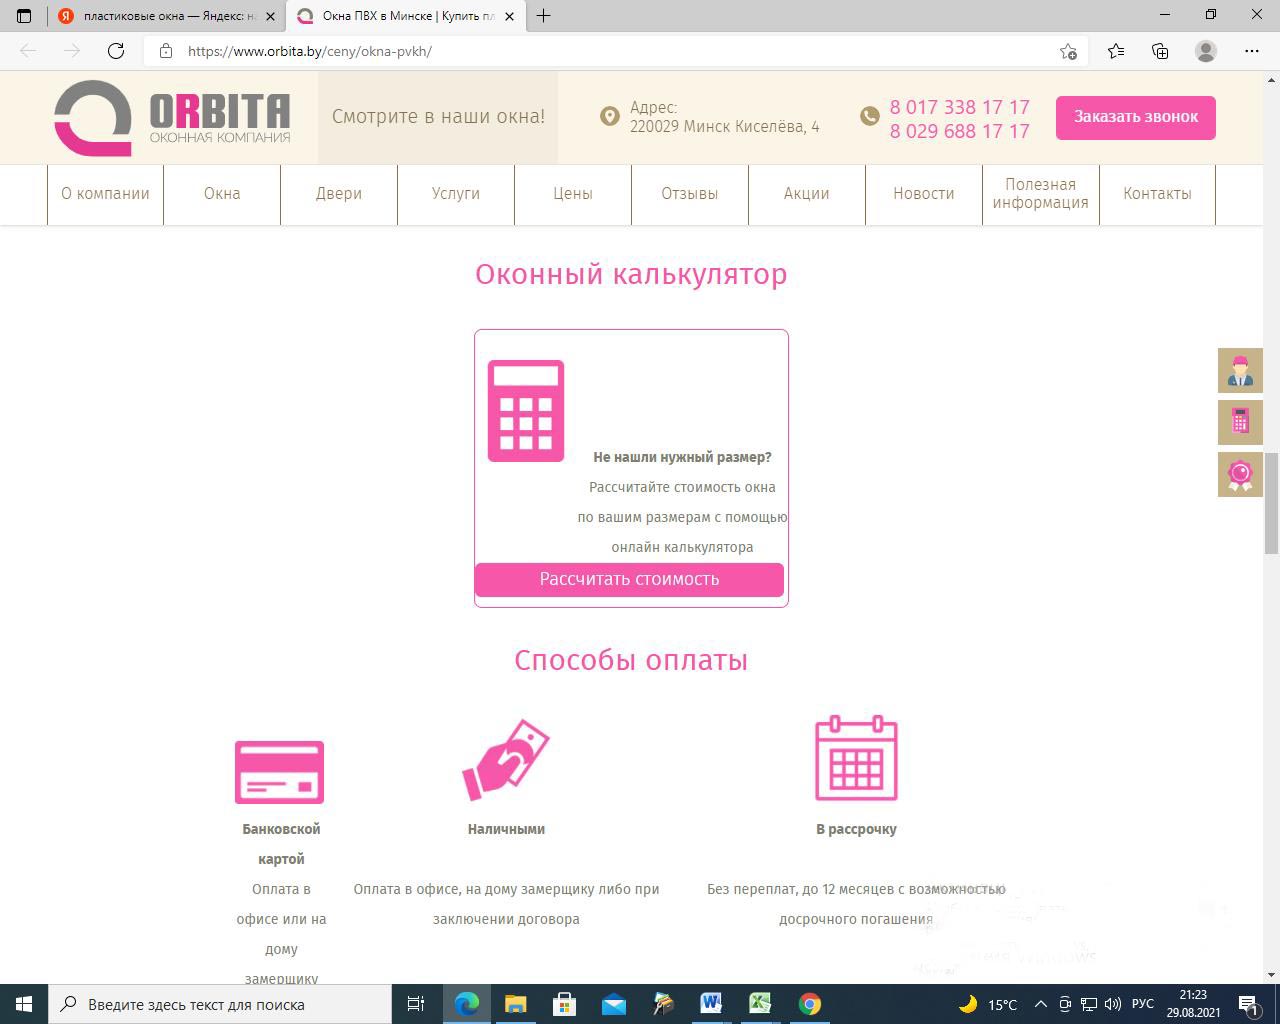Open the Окна menu item

coord(222,194)
